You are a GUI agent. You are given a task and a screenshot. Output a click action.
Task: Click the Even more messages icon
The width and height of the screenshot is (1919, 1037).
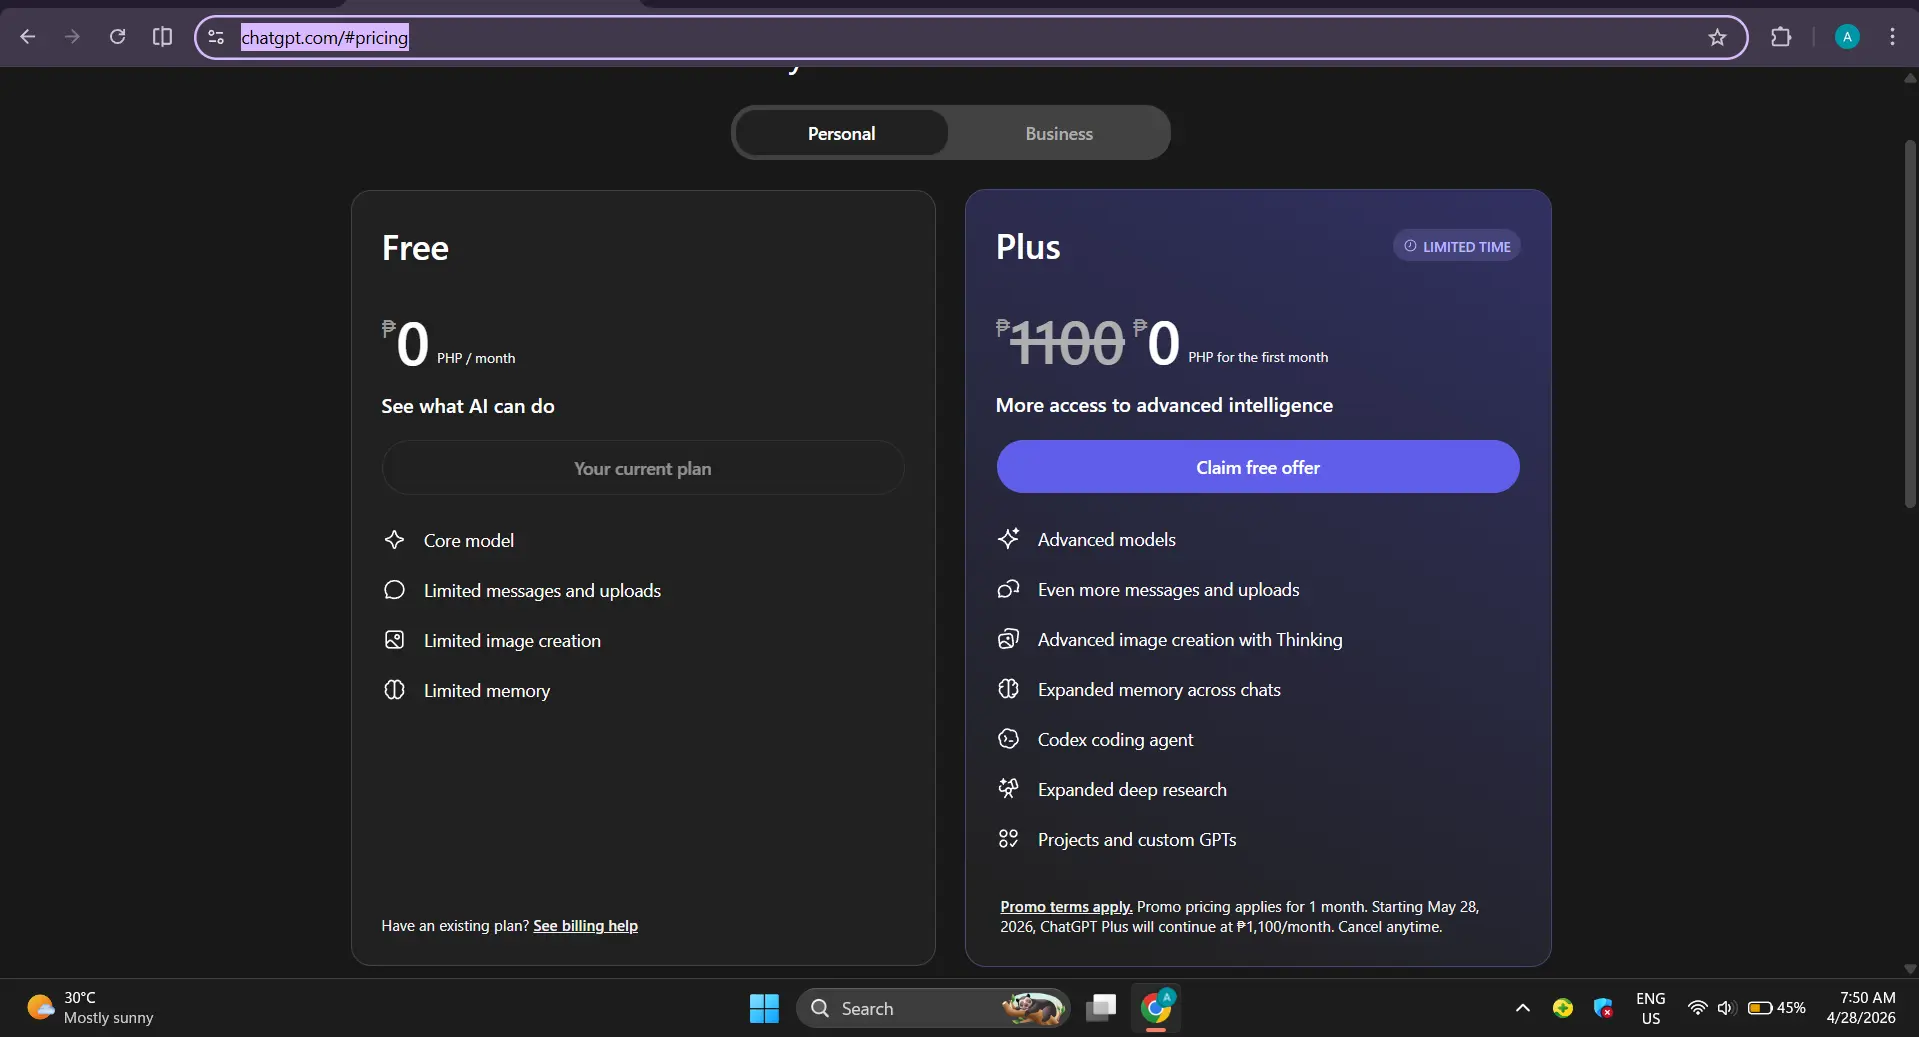pos(1008,589)
